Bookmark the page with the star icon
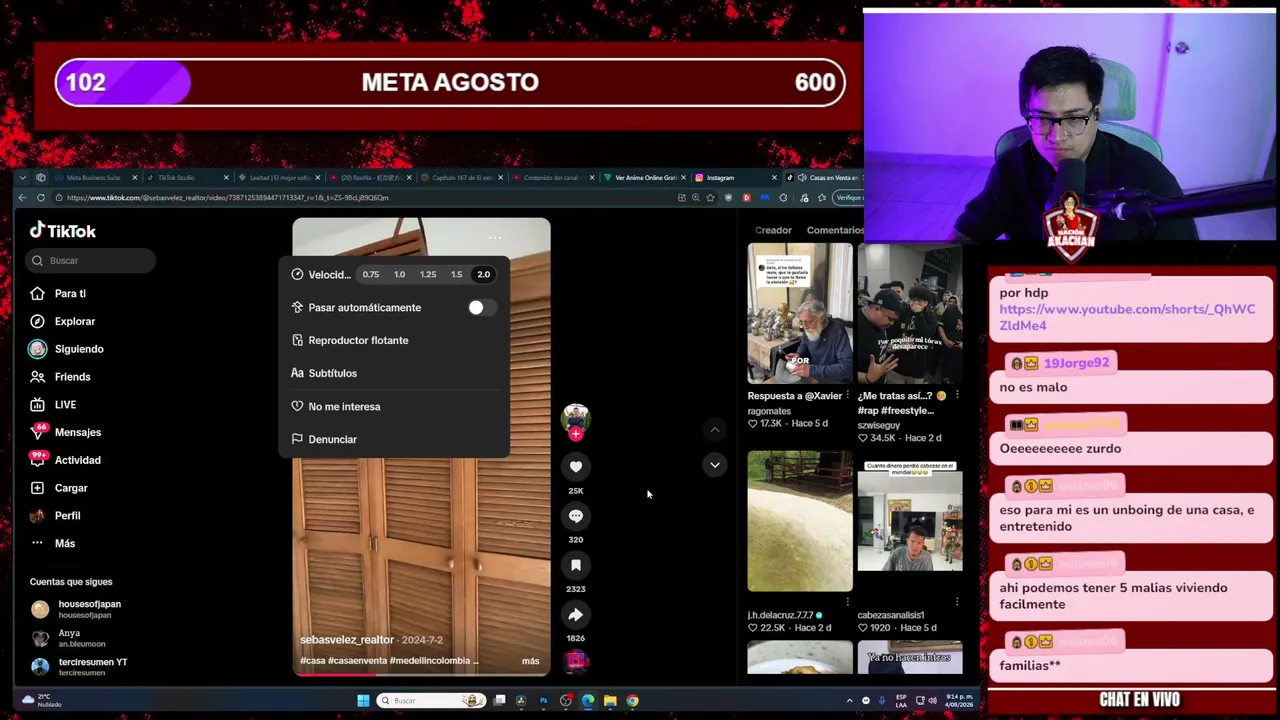 pos(711,198)
